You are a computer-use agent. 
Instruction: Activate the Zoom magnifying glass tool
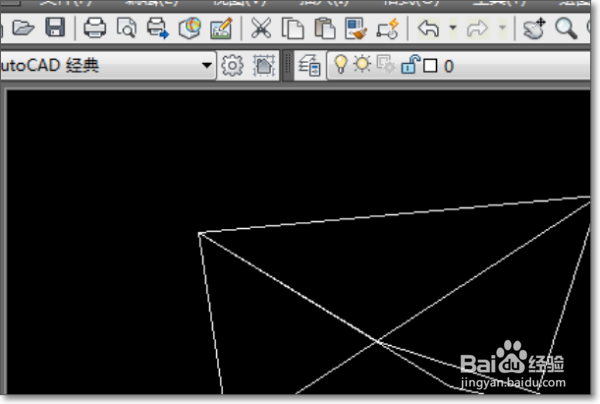point(566,28)
